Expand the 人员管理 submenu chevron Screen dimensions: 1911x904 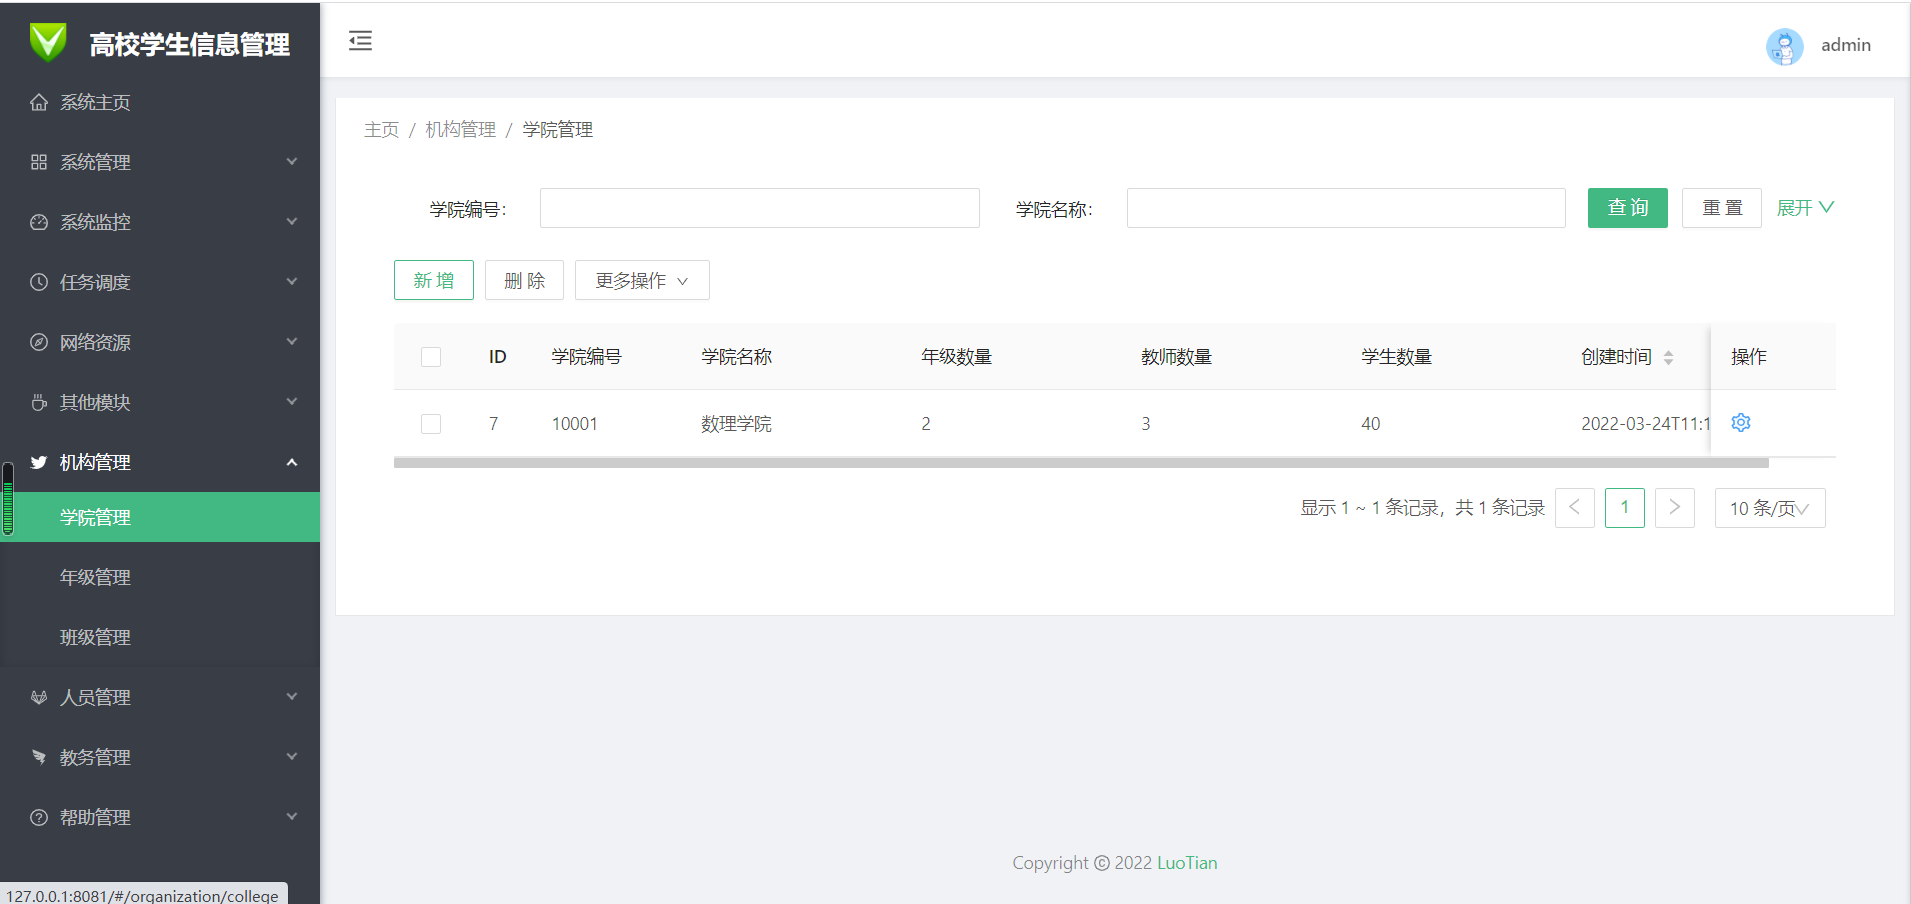coord(292,697)
